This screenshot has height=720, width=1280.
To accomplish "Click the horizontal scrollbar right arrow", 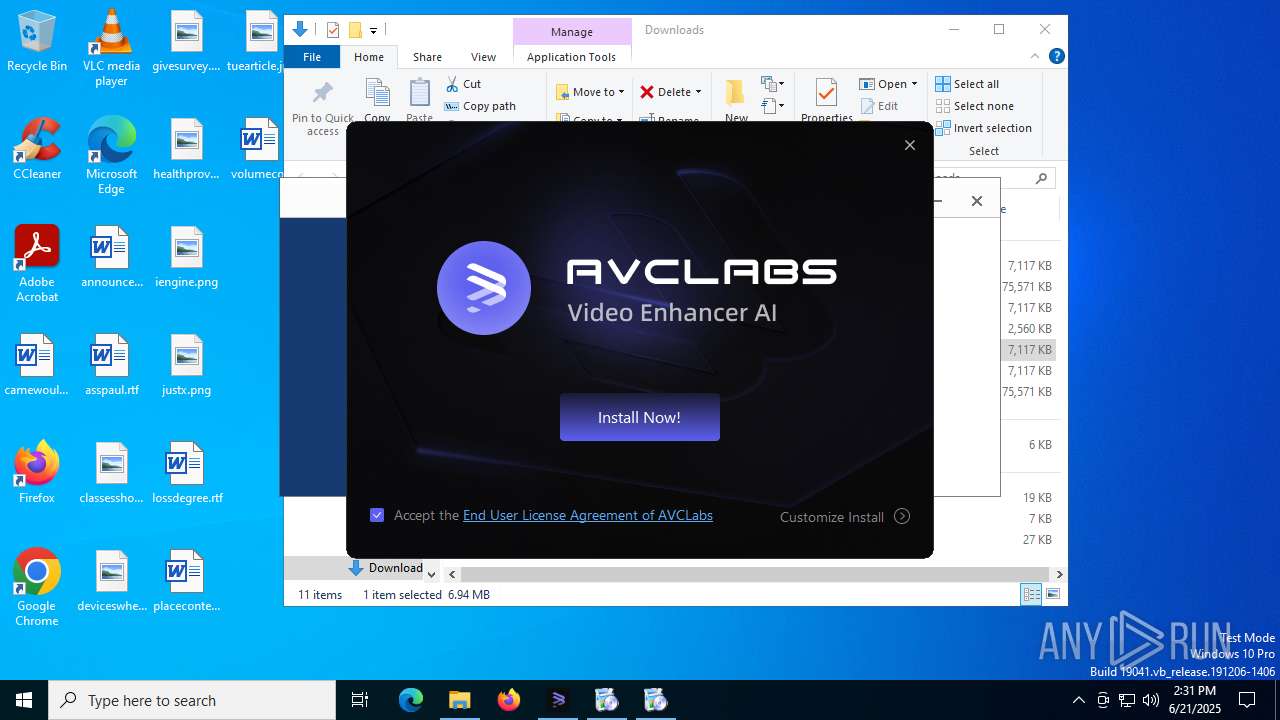I will pyautogui.click(x=1059, y=574).
